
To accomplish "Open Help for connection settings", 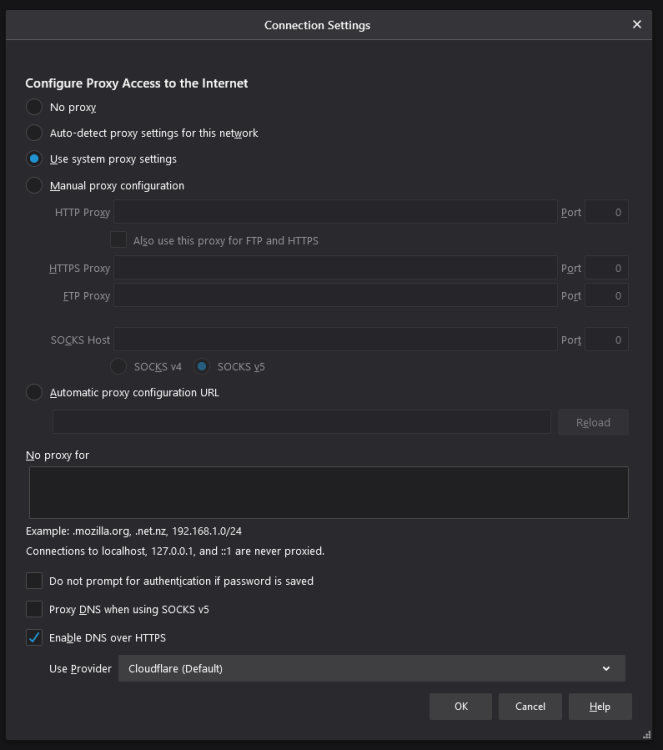I will pos(600,706).
